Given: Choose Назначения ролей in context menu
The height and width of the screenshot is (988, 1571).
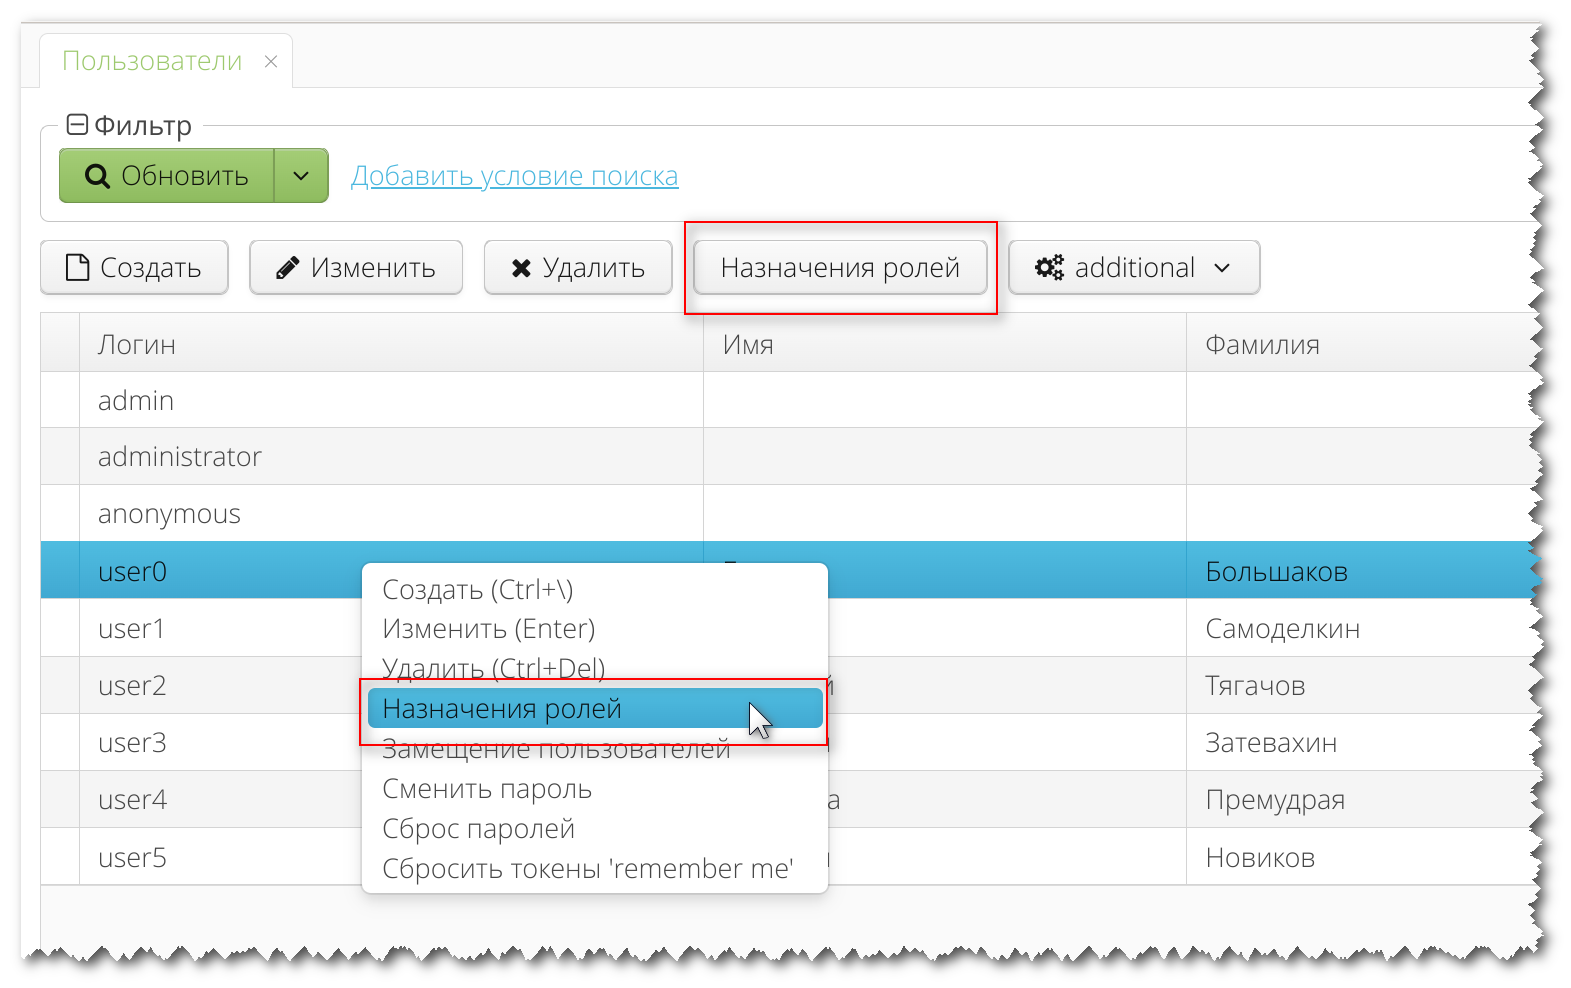Looking at the screenshot, I should tap(594, 708).
